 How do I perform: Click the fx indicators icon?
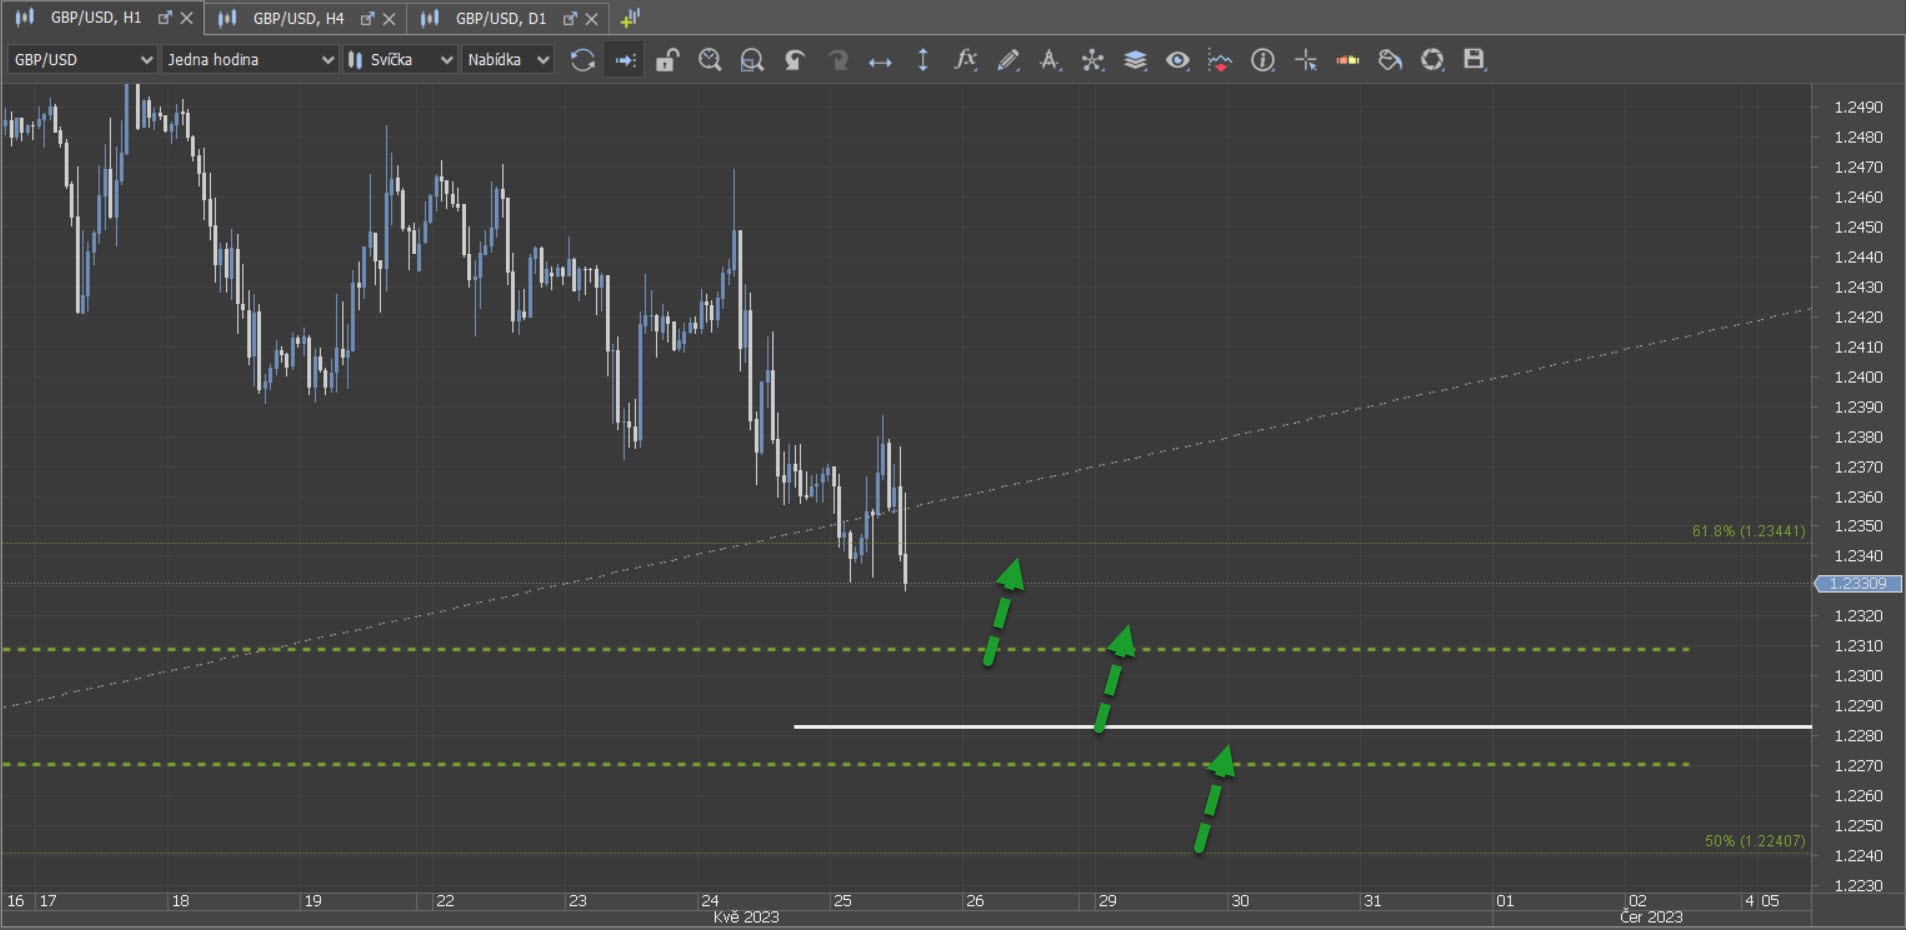coord(964,60)
